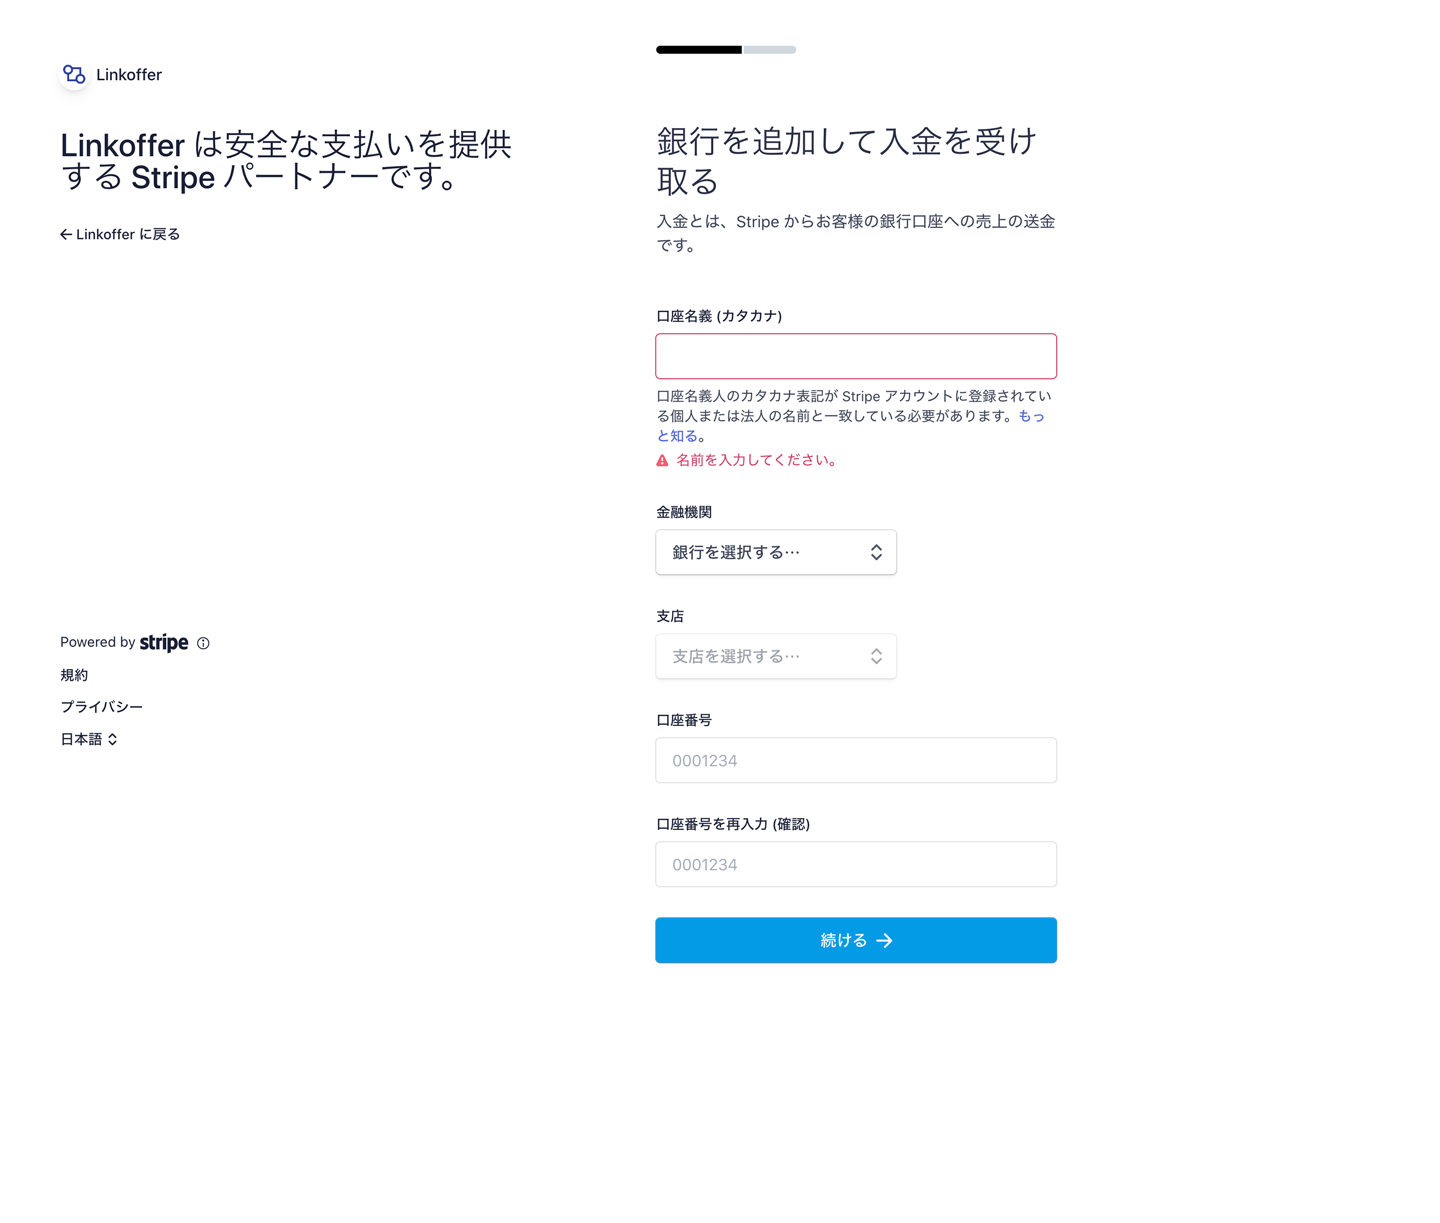Go back via Linkoffer に戻る link

tap(120, 235)
